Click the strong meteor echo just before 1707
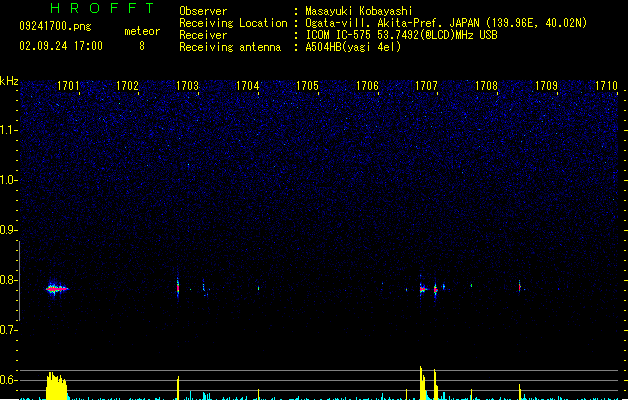629x400 pixels. point(422,289)
